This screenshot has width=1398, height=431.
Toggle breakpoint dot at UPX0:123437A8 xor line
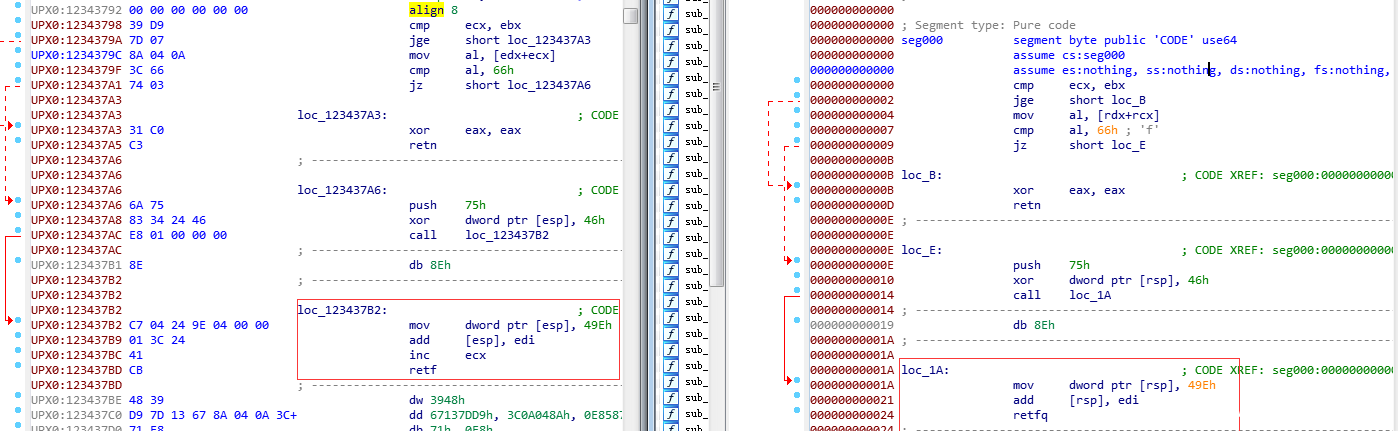tap(20, 220)
